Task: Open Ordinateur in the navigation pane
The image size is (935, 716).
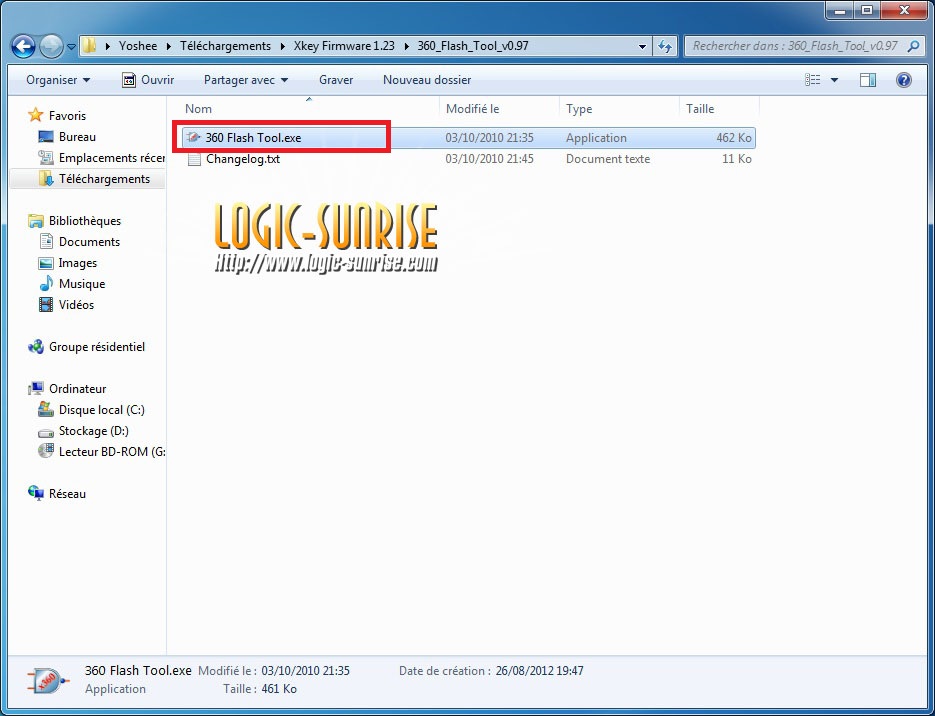Action: tap(78, 389)
